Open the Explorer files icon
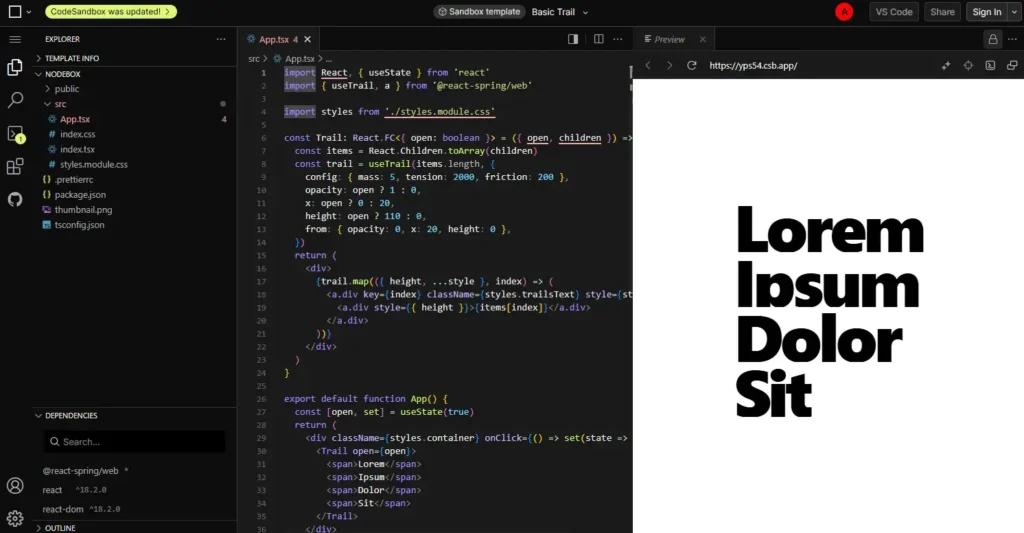This screenshot has height=533, width=1024. pyautogui.click(x=14, y=67)
